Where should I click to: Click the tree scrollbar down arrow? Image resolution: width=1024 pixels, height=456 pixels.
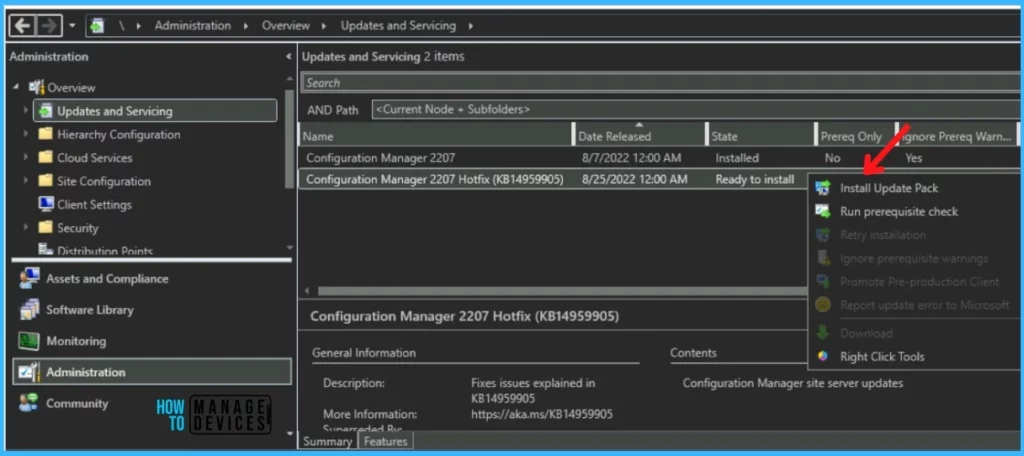coord(289,248)
